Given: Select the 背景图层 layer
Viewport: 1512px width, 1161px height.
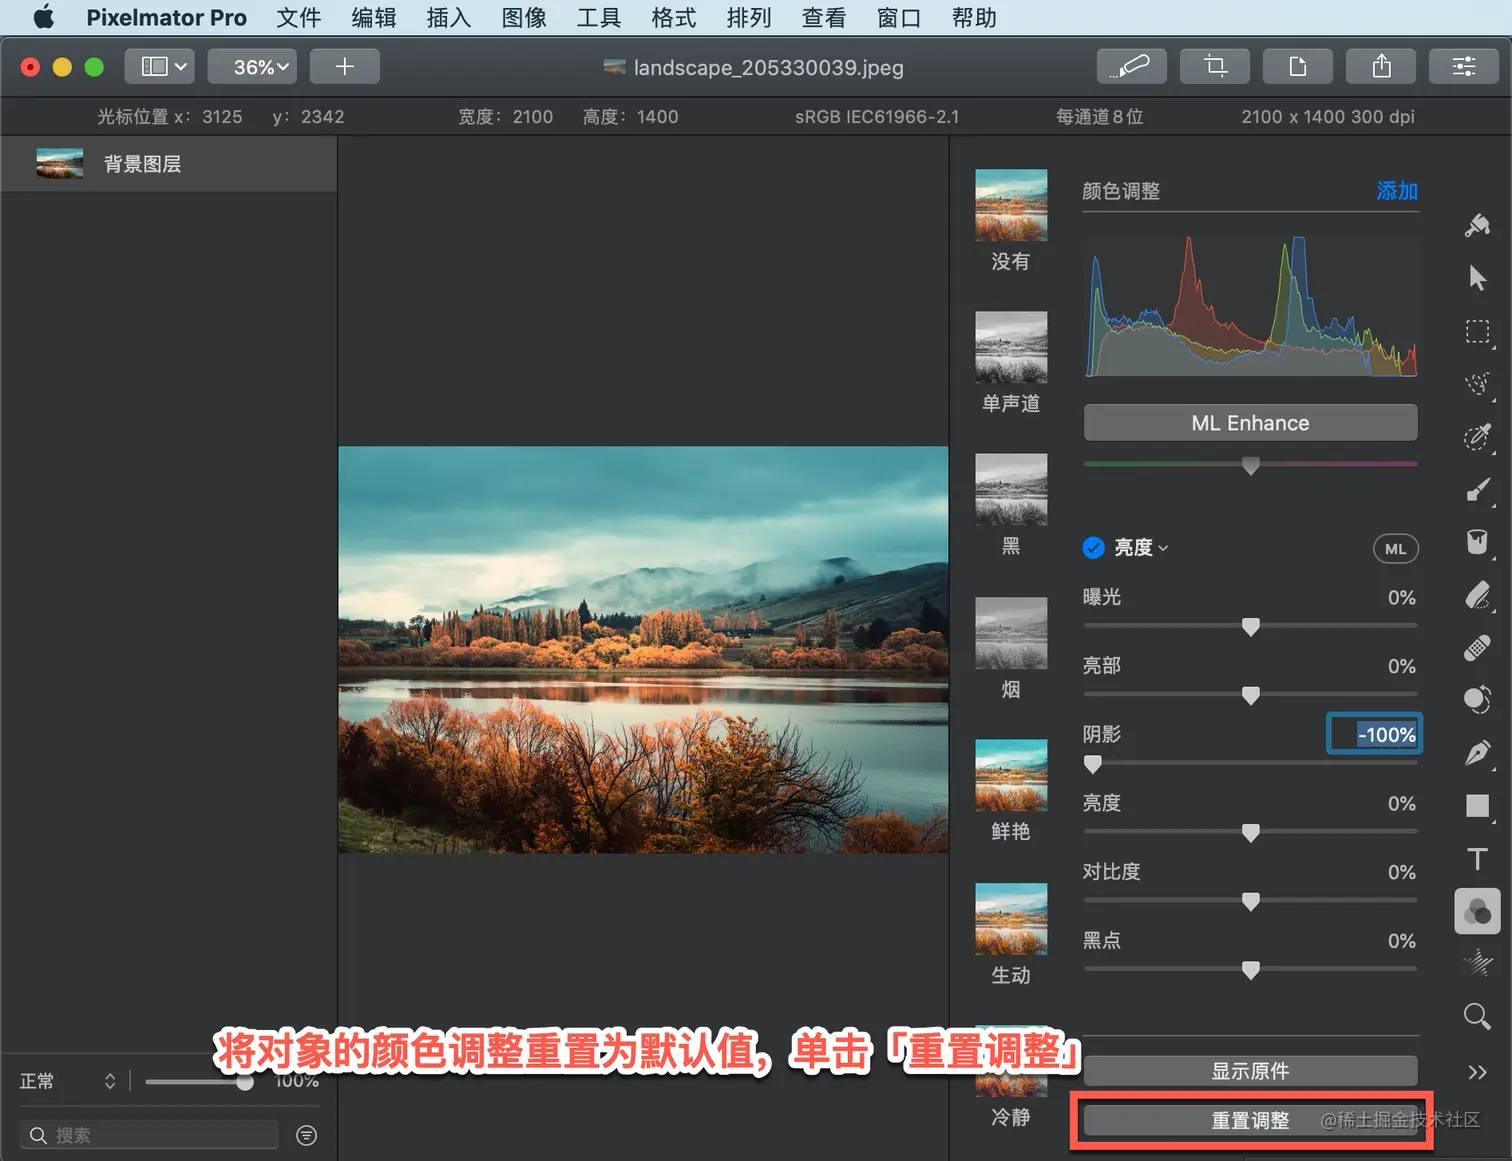Looking at the screenshot, I should [x=169, y=164].
